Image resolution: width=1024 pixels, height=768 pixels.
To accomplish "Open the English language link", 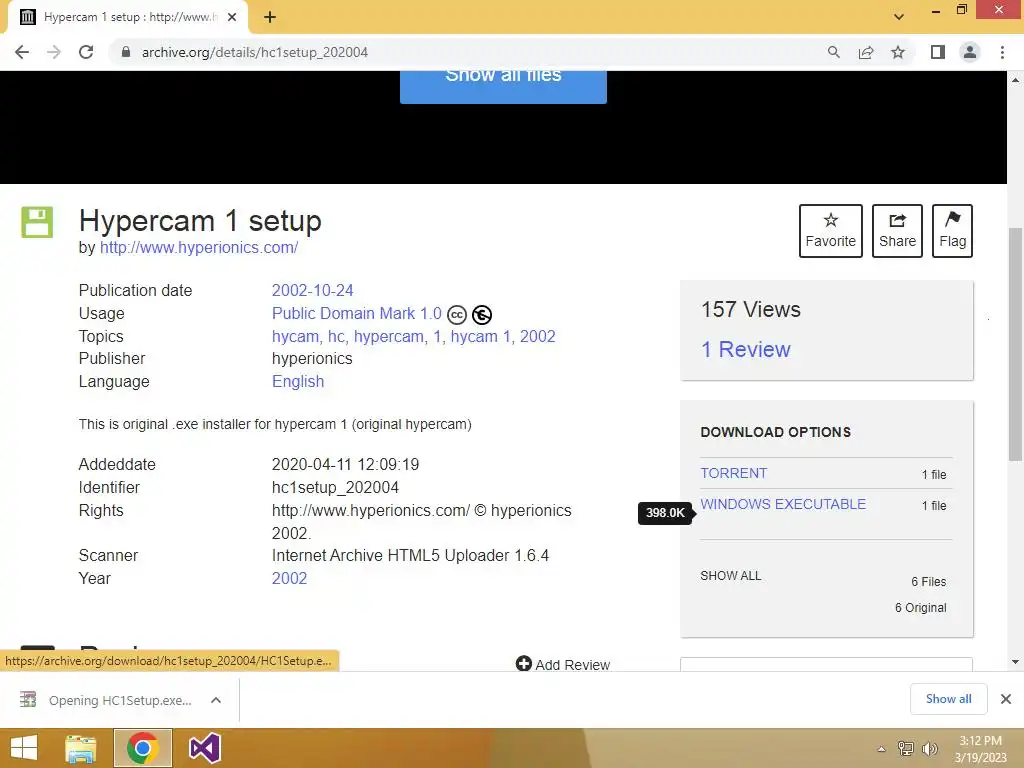I will [x=298, y=381].
